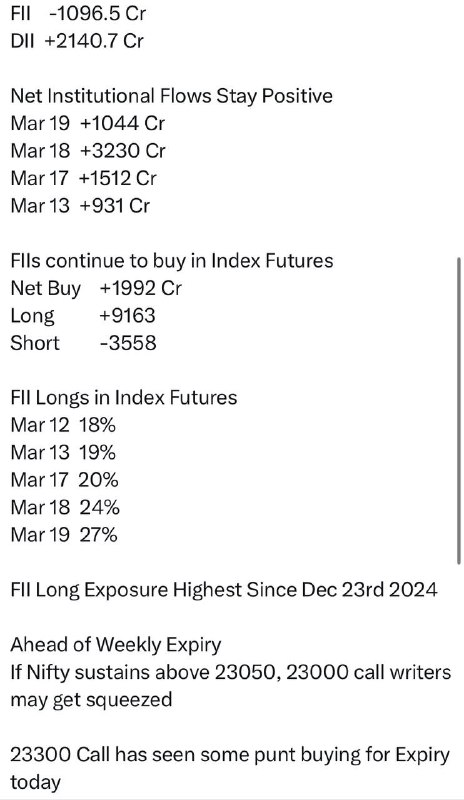This screenshot has width=464, height=800.
Task: Click the 'Mar 17 +1512 Cr' entry
Action: coord(84,178)
